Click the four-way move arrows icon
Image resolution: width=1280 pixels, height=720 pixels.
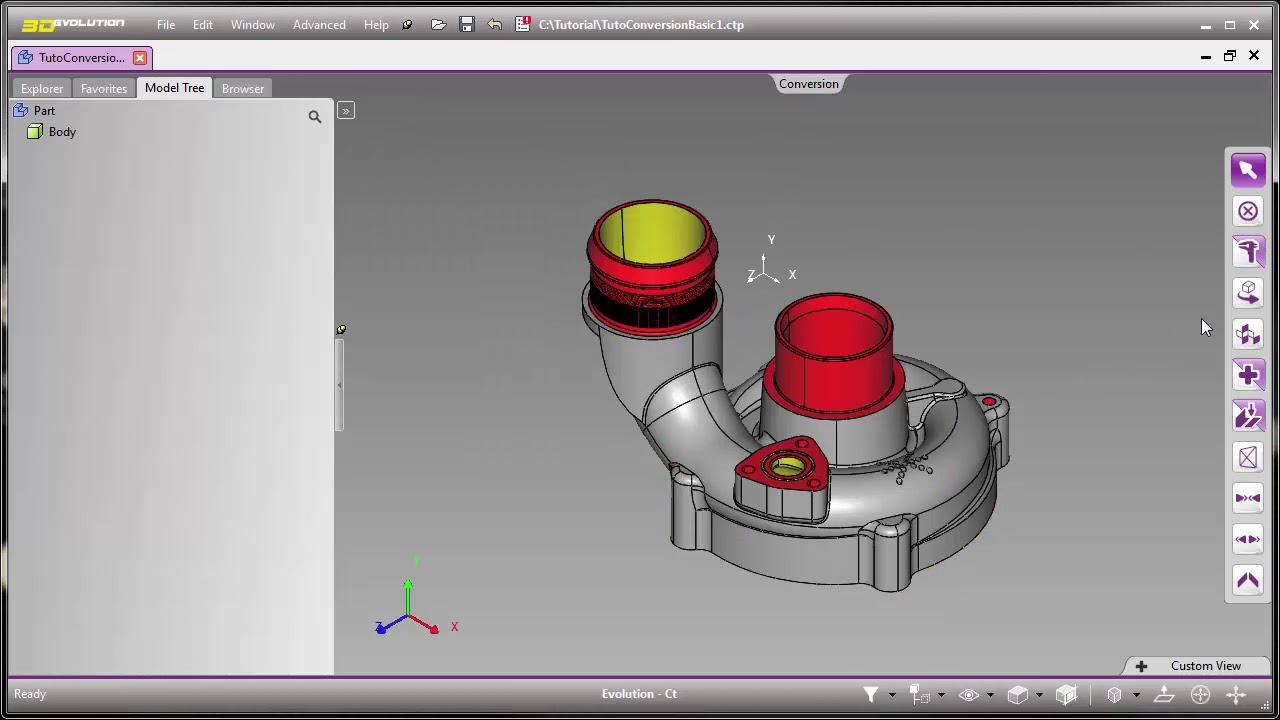pos(1236,695)
